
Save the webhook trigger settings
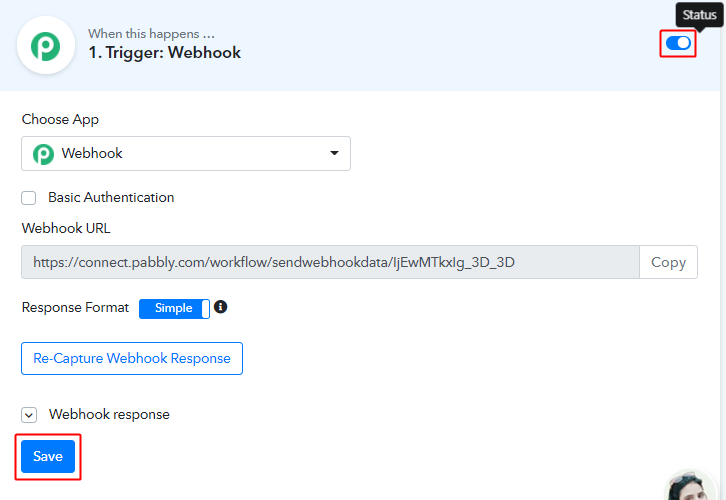tap(48, 456)
